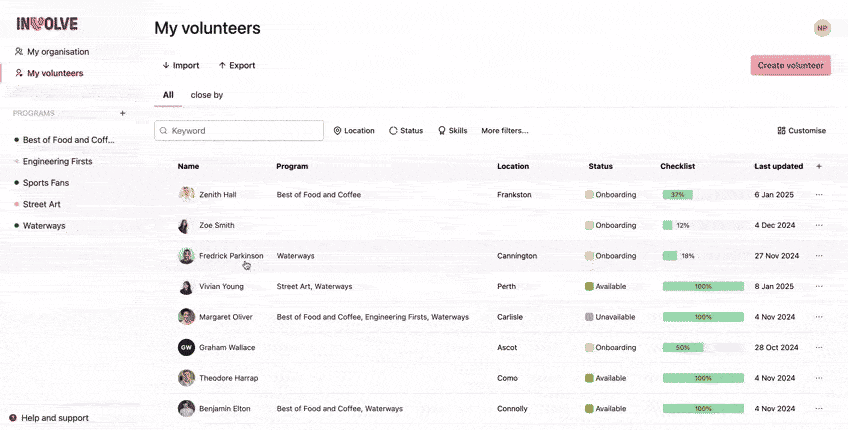The width and height of the screenshot is (848, 430).
Task: Expand the Location filter
Action: coord(354,131)
